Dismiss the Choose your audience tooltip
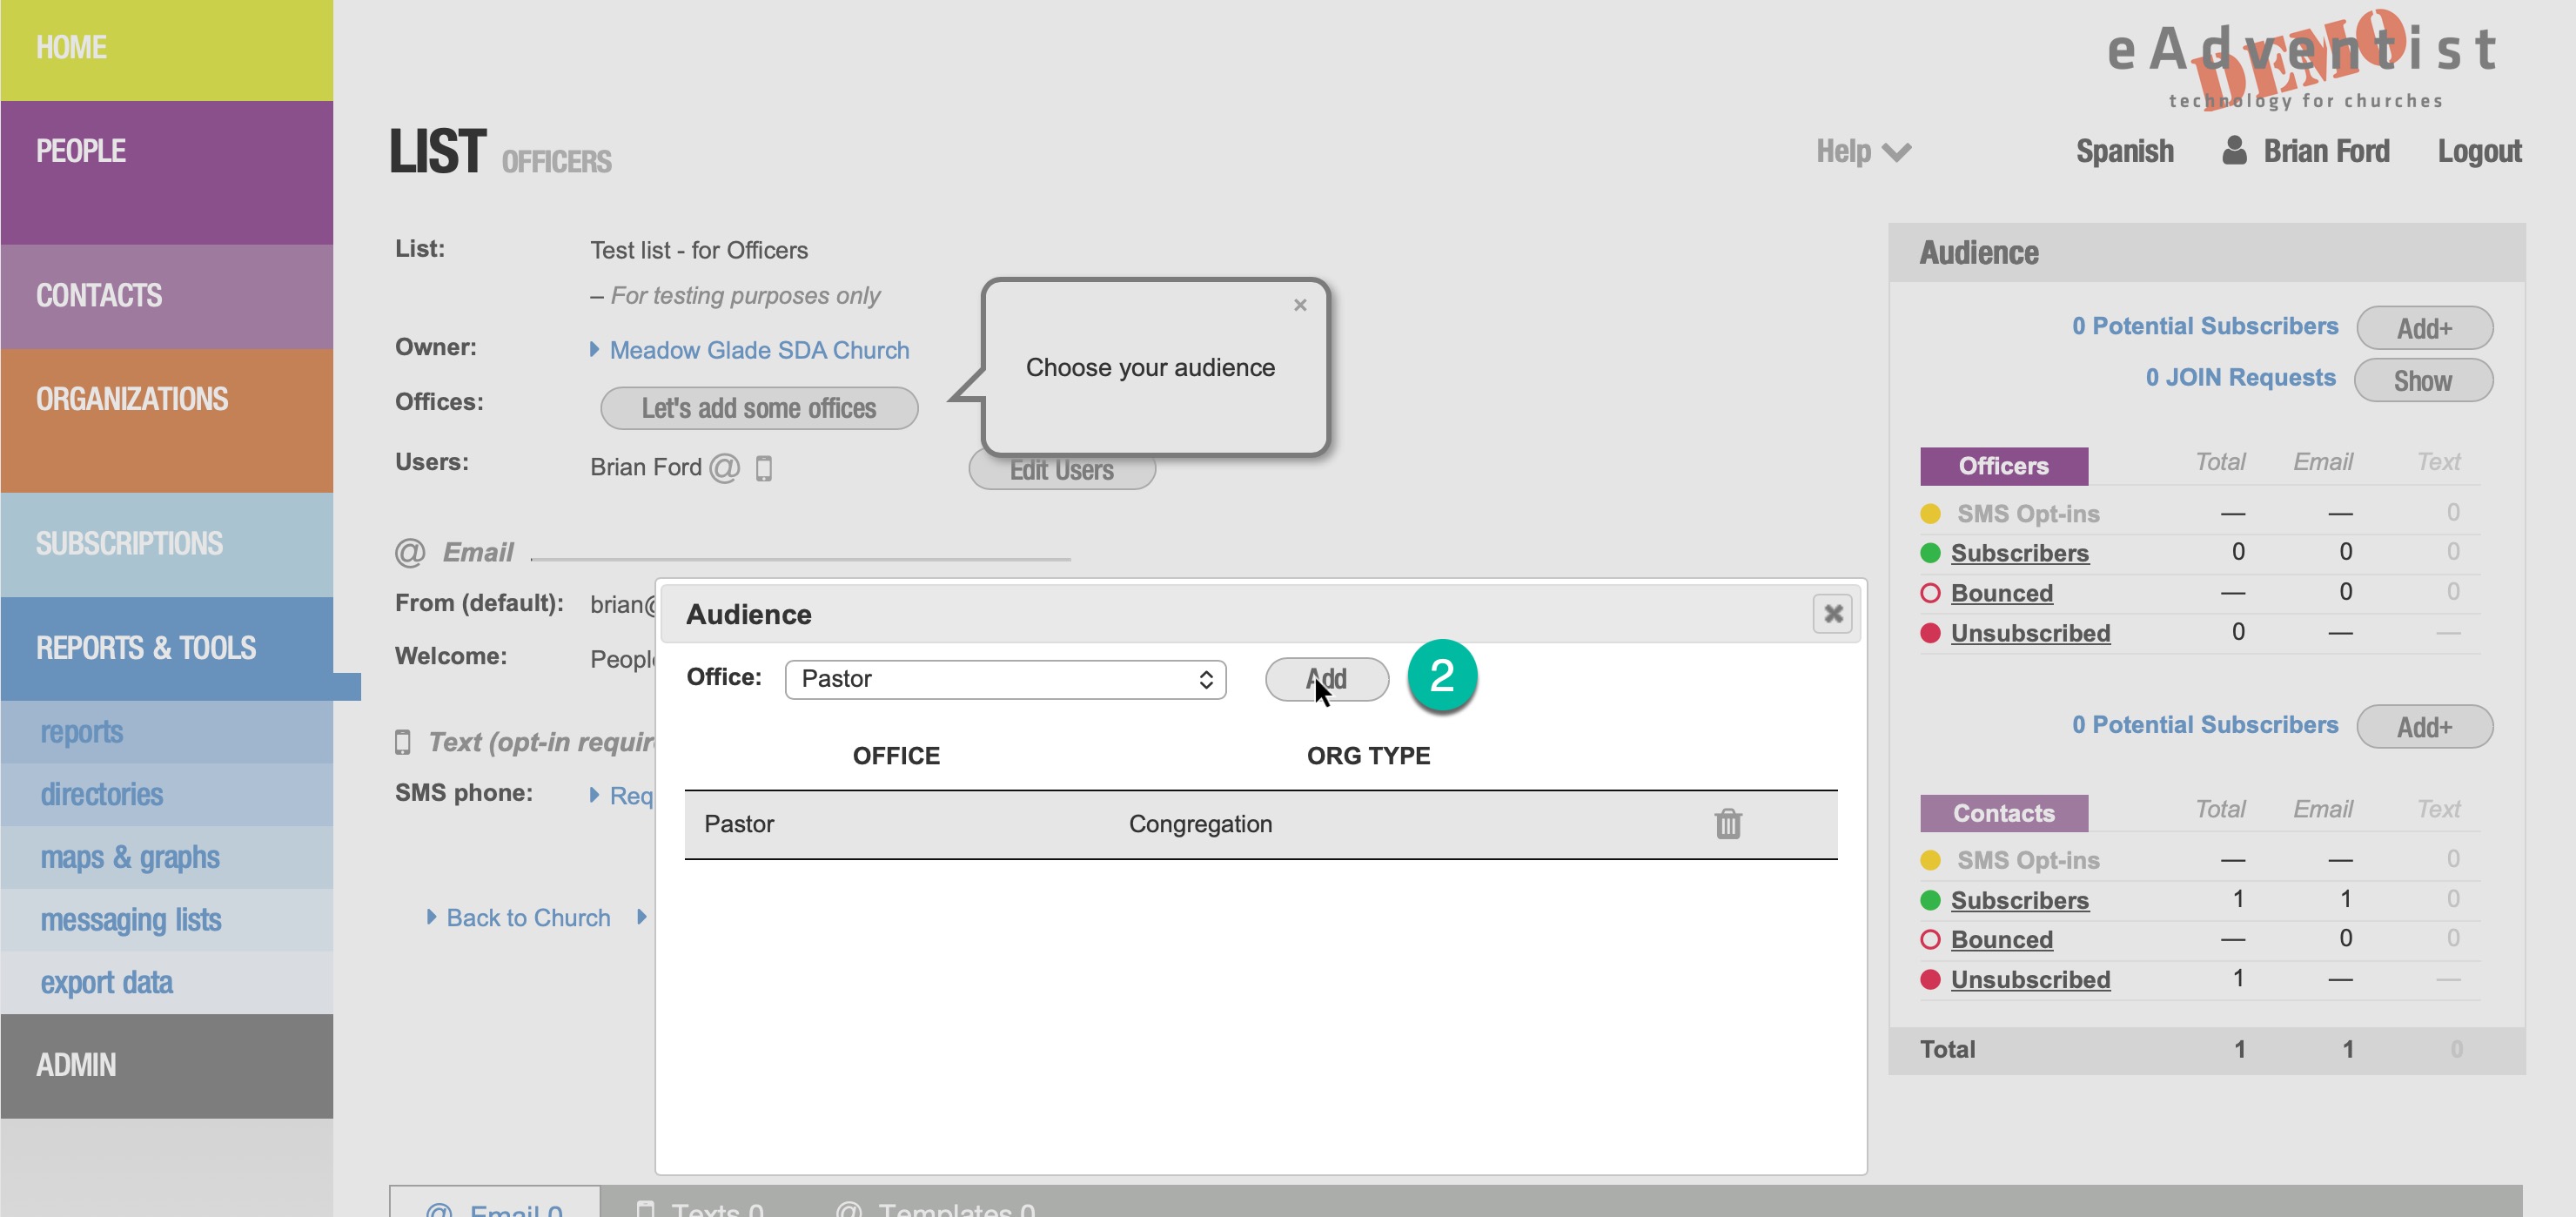The width and height of the screenshot is (2576, 1217). click(1299, 305)
